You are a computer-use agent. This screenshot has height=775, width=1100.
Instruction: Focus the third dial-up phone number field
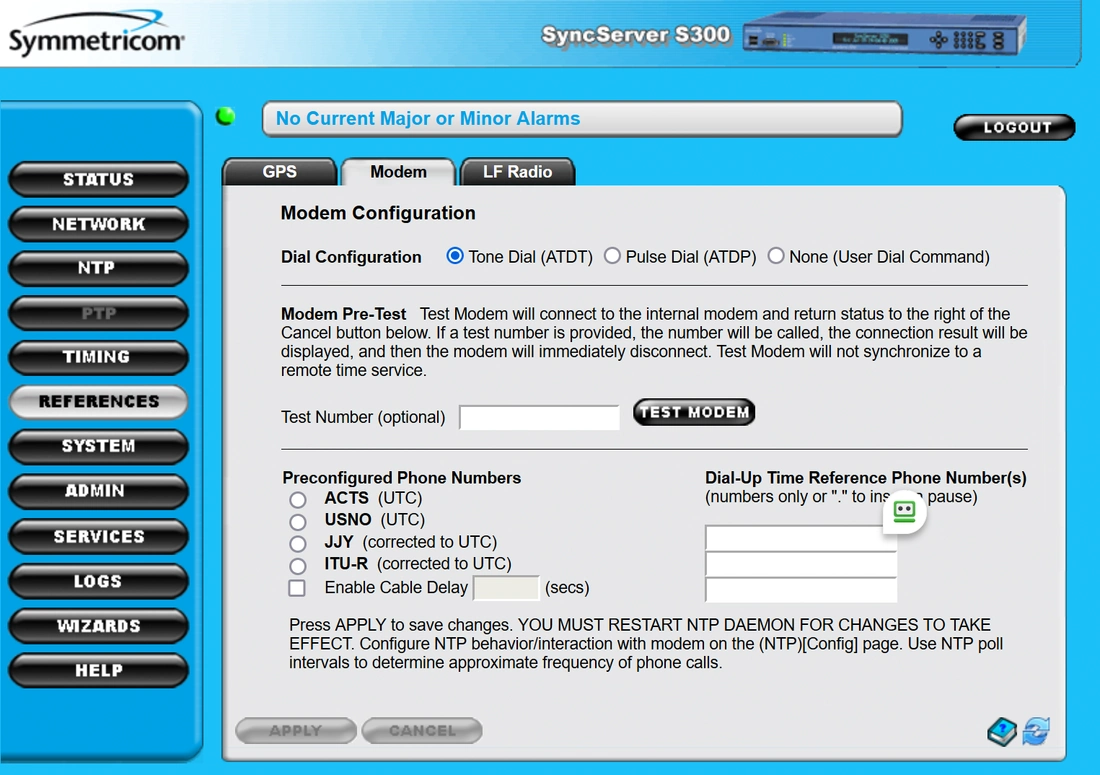[x=800, y=590]
